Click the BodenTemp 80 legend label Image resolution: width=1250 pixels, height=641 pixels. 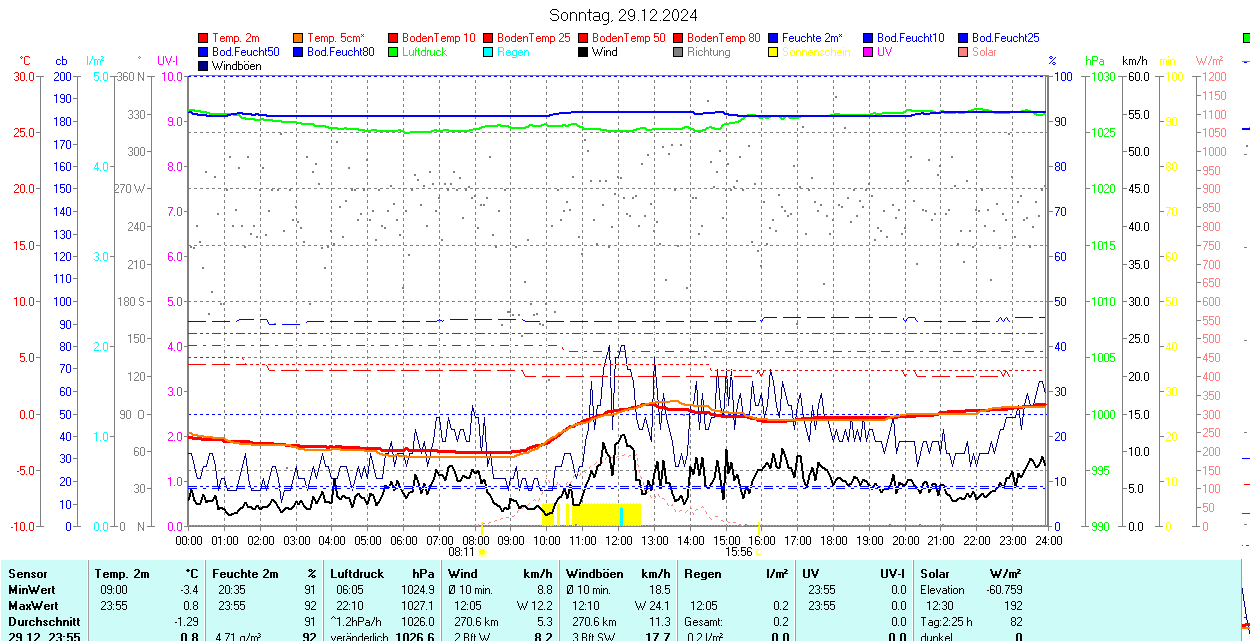tap(724, 38)
